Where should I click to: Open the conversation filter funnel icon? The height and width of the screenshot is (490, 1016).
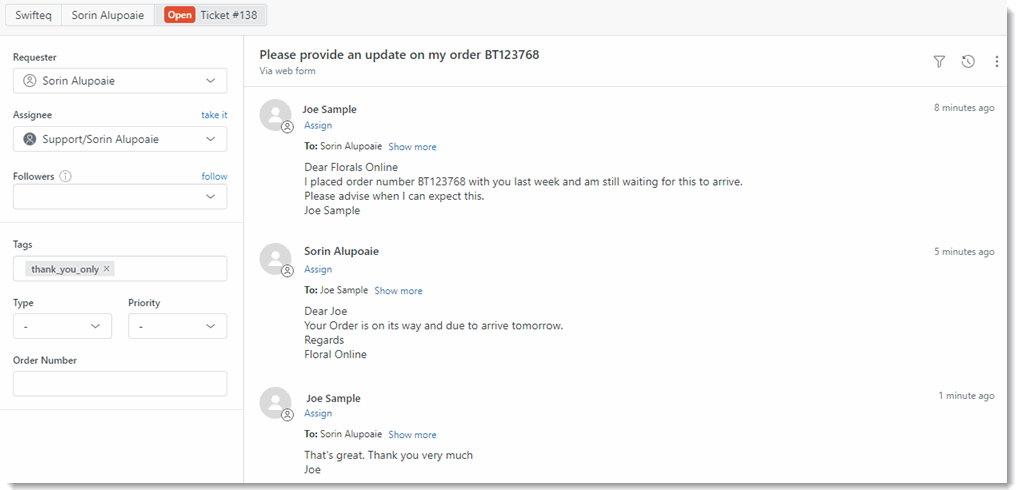(939, 62)
